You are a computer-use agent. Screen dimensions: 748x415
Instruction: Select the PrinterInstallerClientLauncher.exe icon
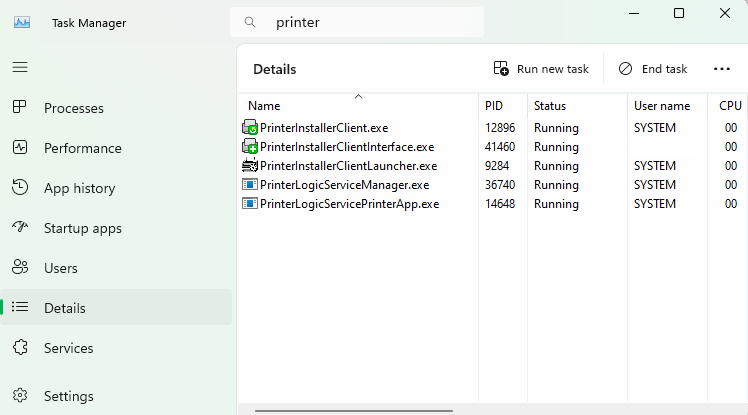[x=250, y=166]
